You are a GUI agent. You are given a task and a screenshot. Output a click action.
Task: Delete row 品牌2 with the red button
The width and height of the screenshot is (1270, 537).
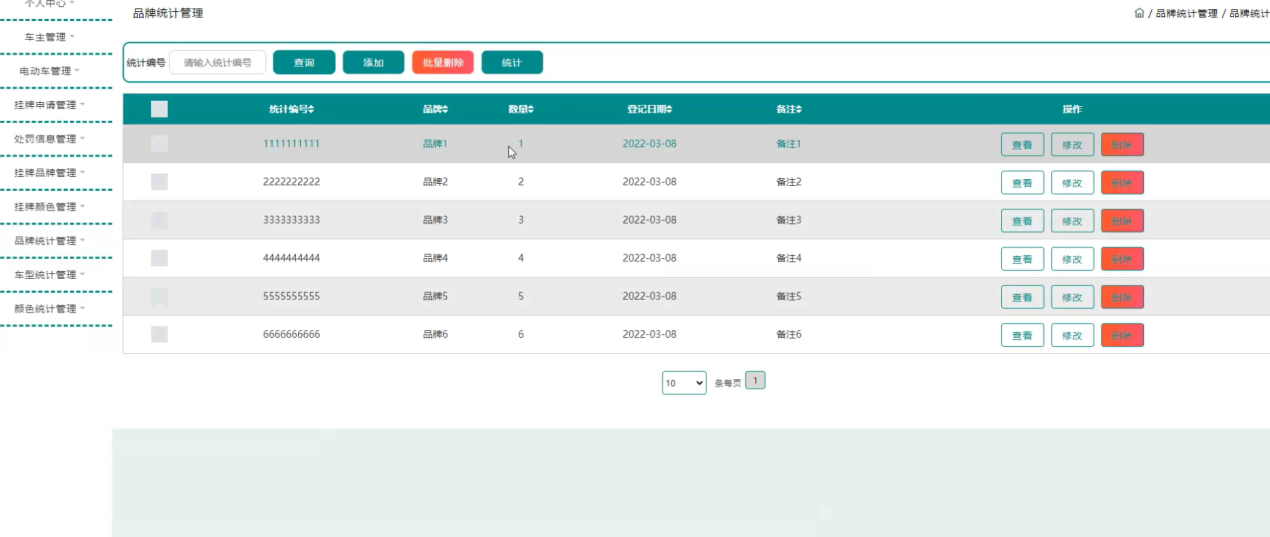[x=1122, y=183]
